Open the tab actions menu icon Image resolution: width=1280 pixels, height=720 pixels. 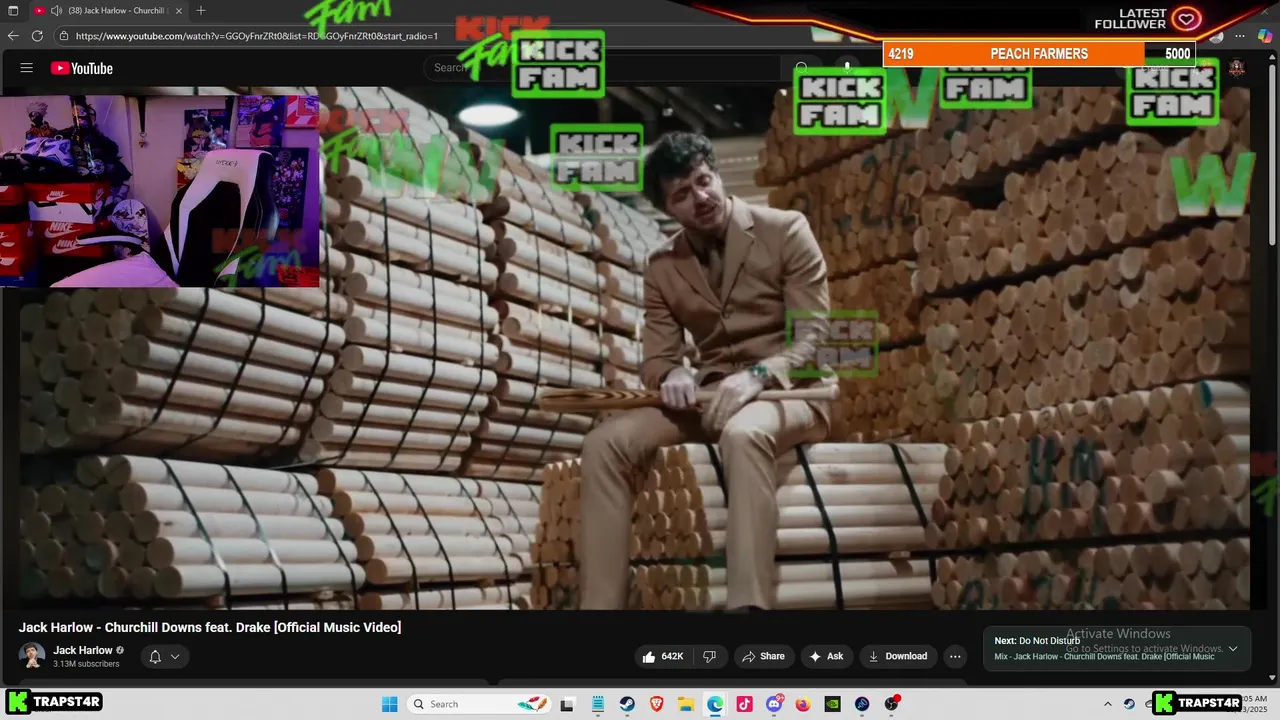pos(13,10)
